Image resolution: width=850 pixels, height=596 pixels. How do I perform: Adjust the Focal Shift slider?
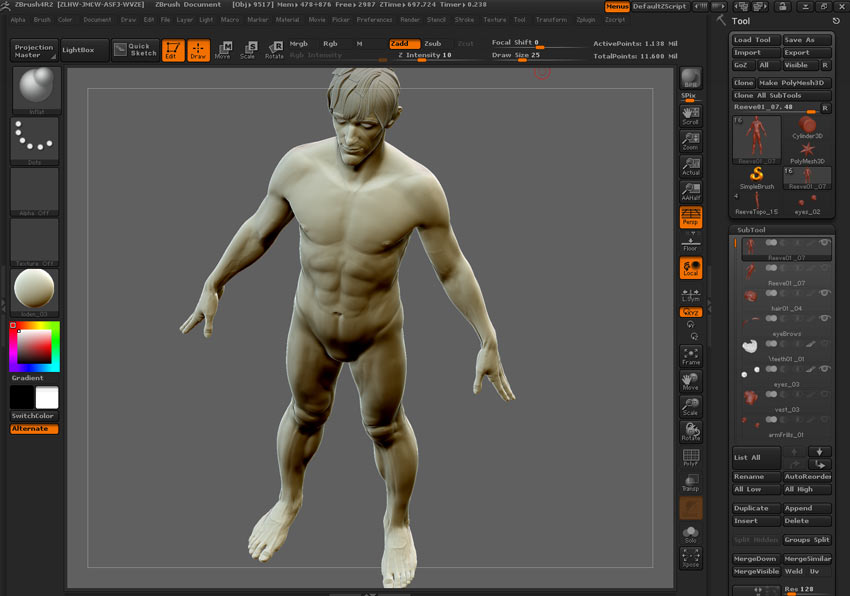536,43
